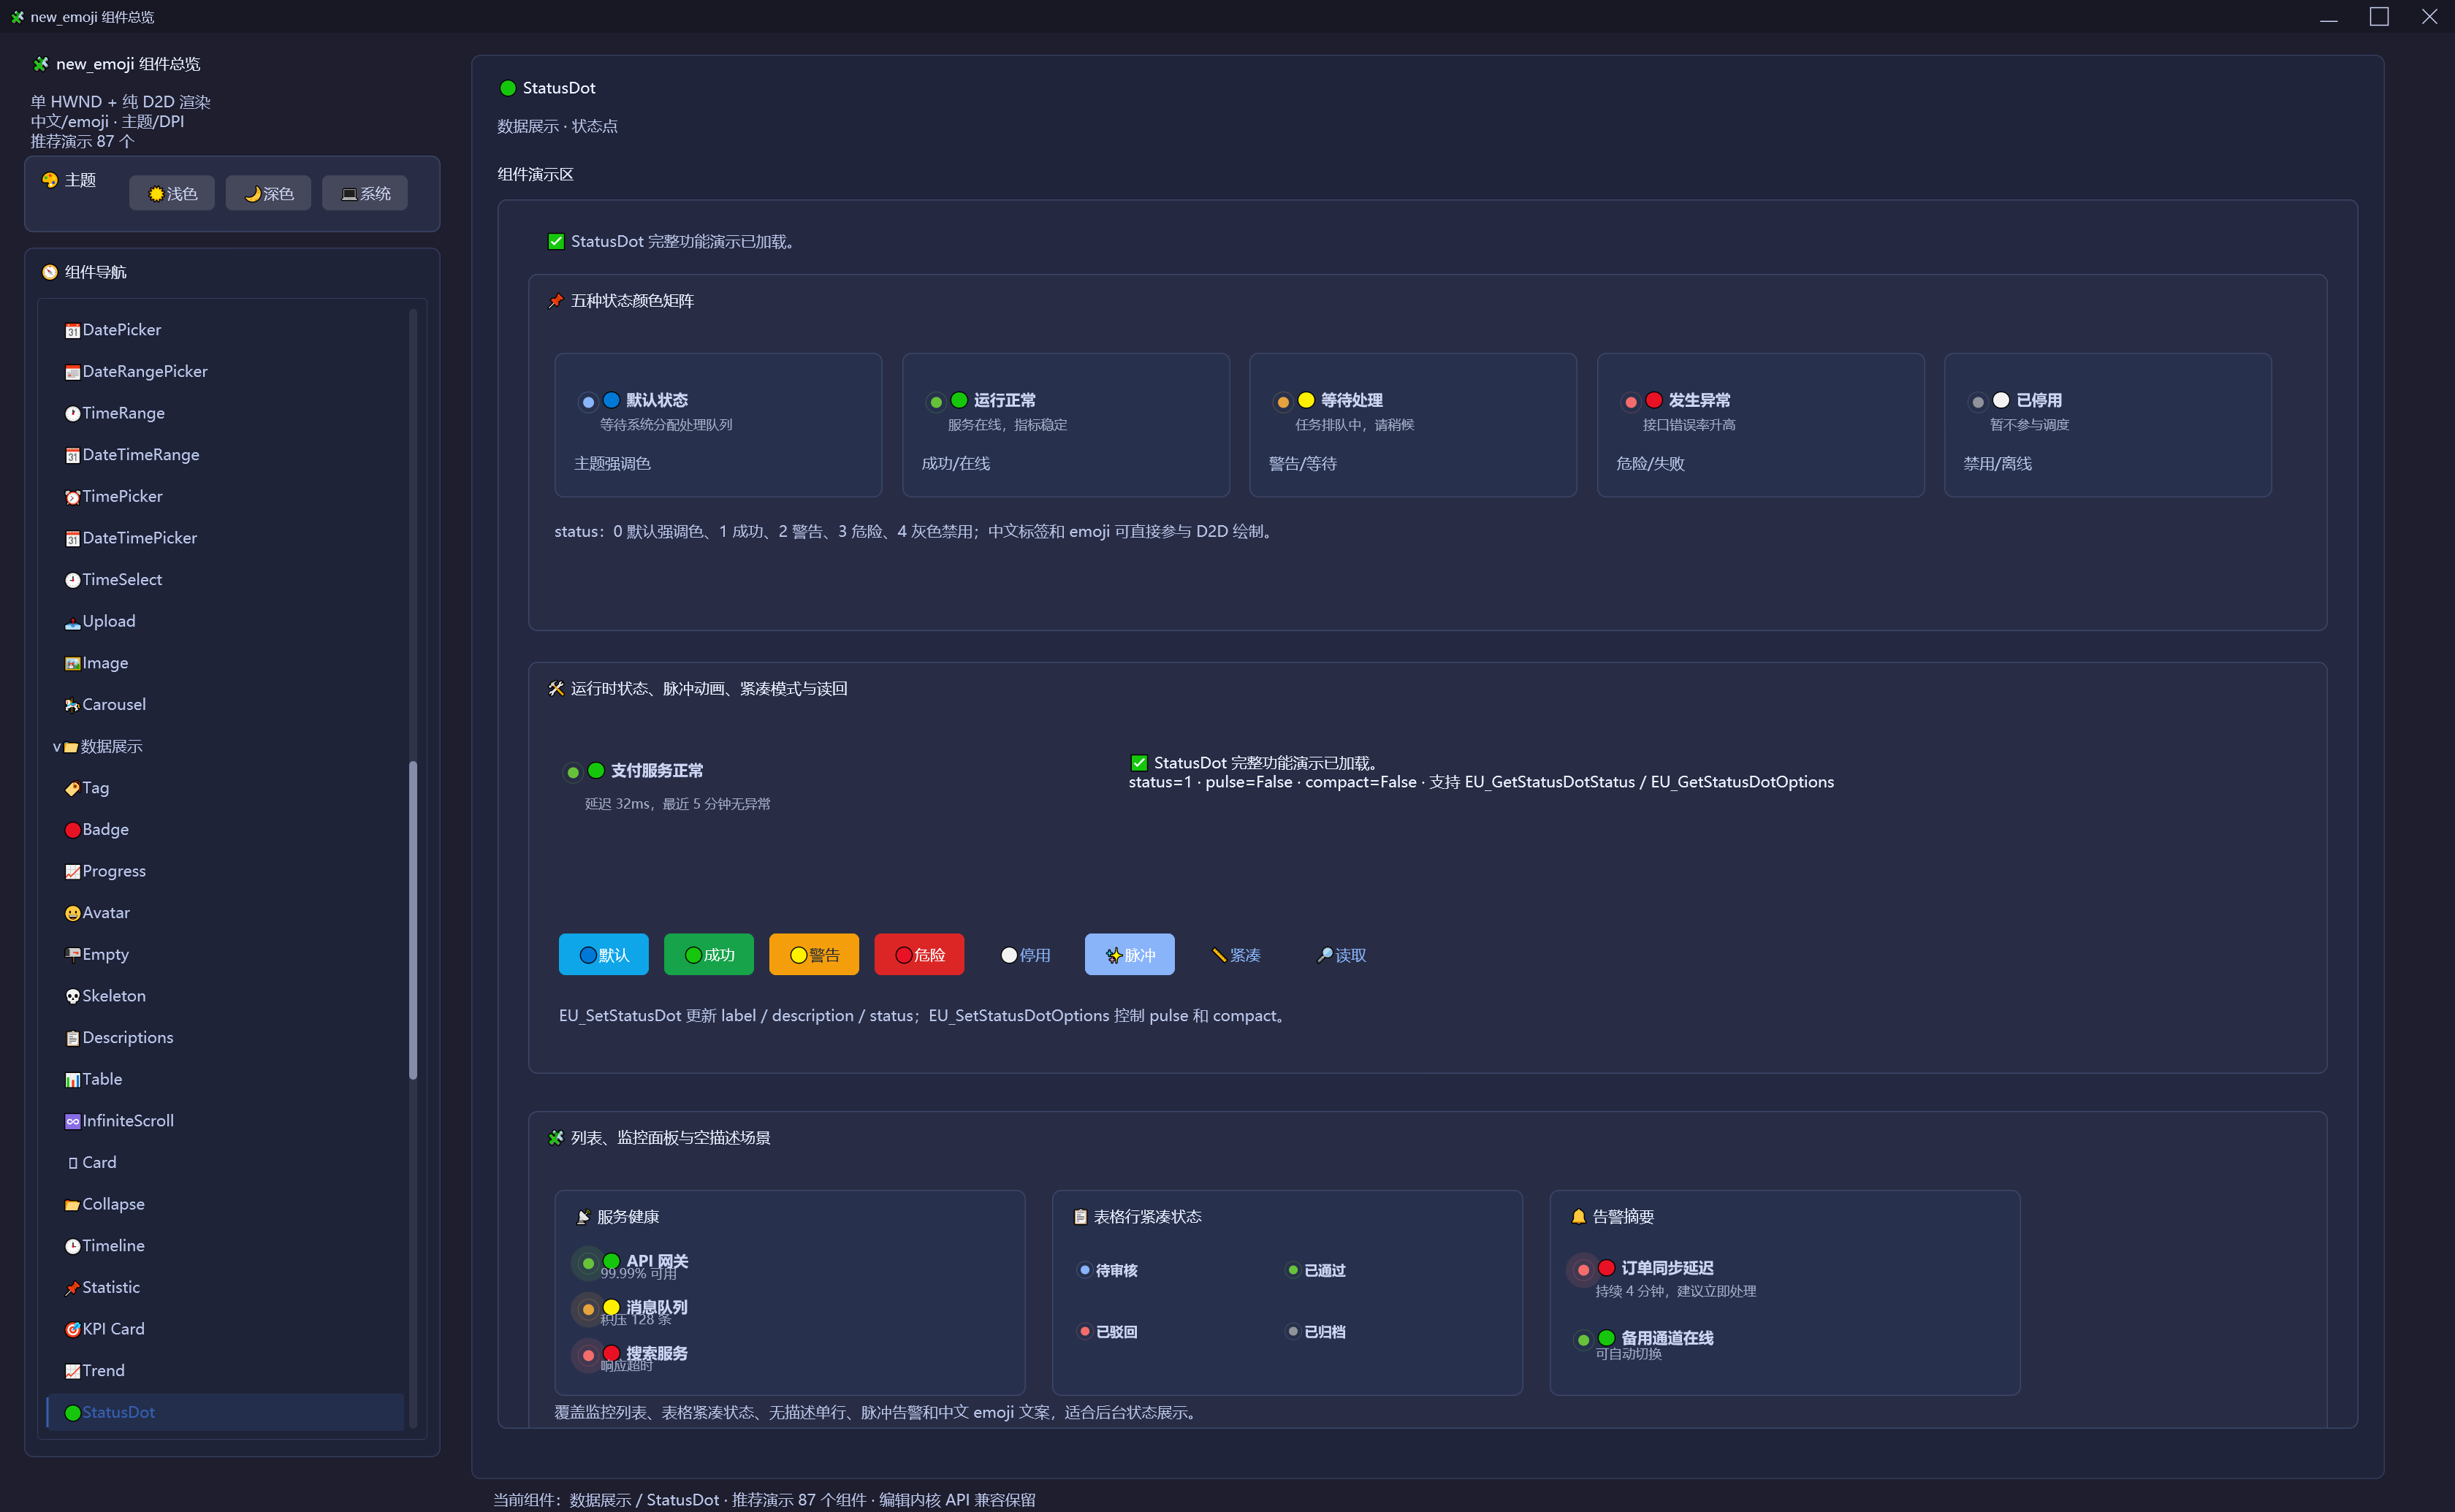Select the 系统 system theme button
The height and width of the screenshot is (1512, 2455).
(x=365, y=193)
